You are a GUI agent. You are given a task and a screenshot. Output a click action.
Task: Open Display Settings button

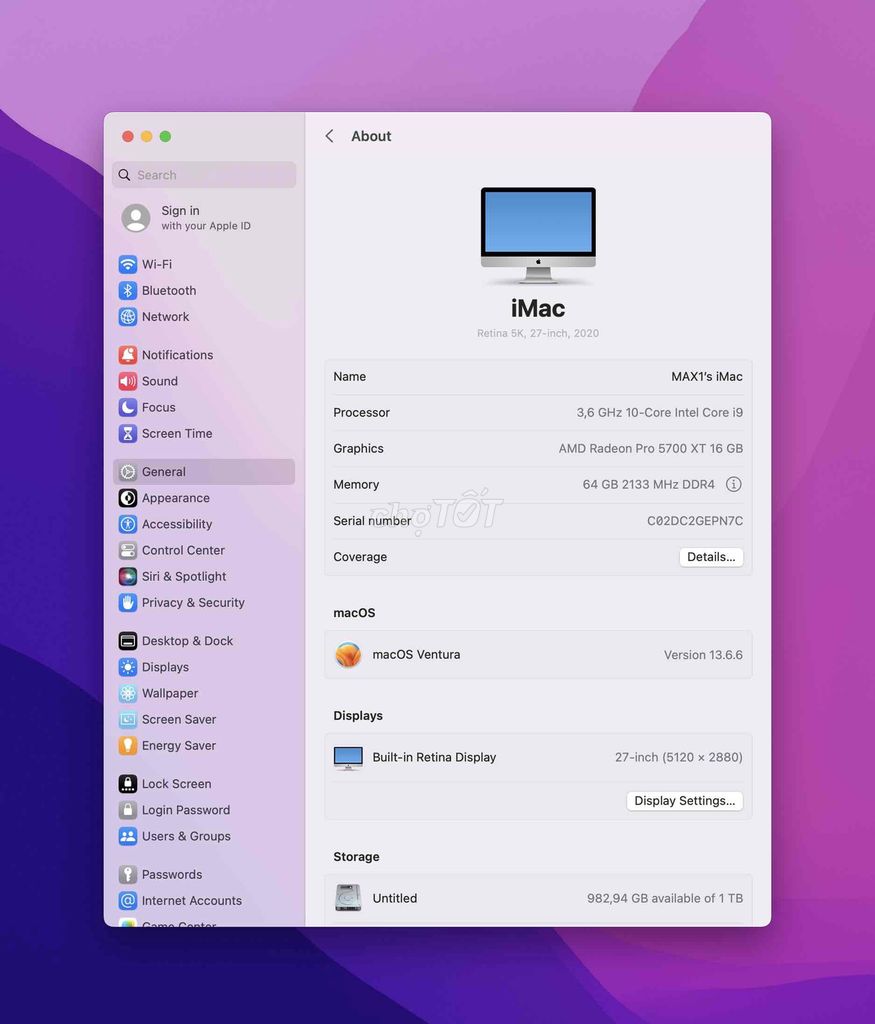click(684, 801)
